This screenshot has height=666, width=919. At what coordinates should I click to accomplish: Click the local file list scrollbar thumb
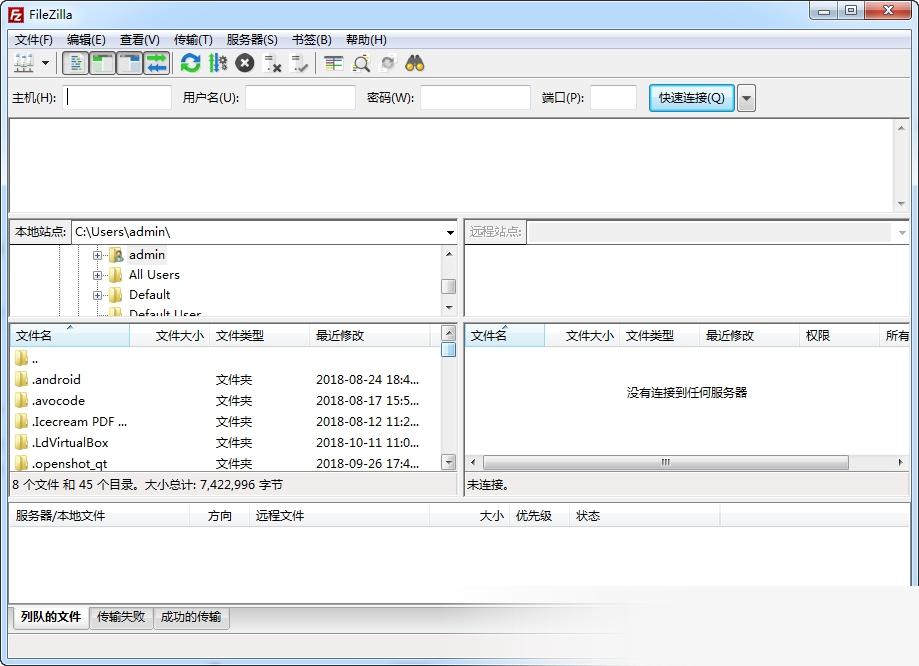(x=448, y=349)
